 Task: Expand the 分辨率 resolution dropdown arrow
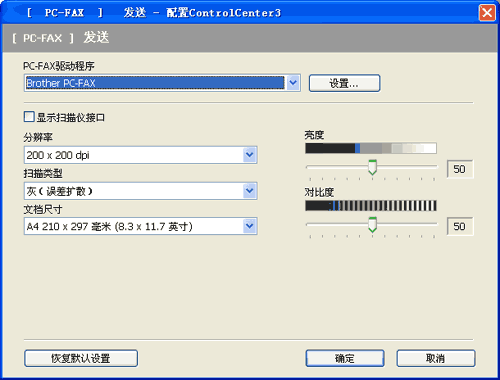click(250, 155)
